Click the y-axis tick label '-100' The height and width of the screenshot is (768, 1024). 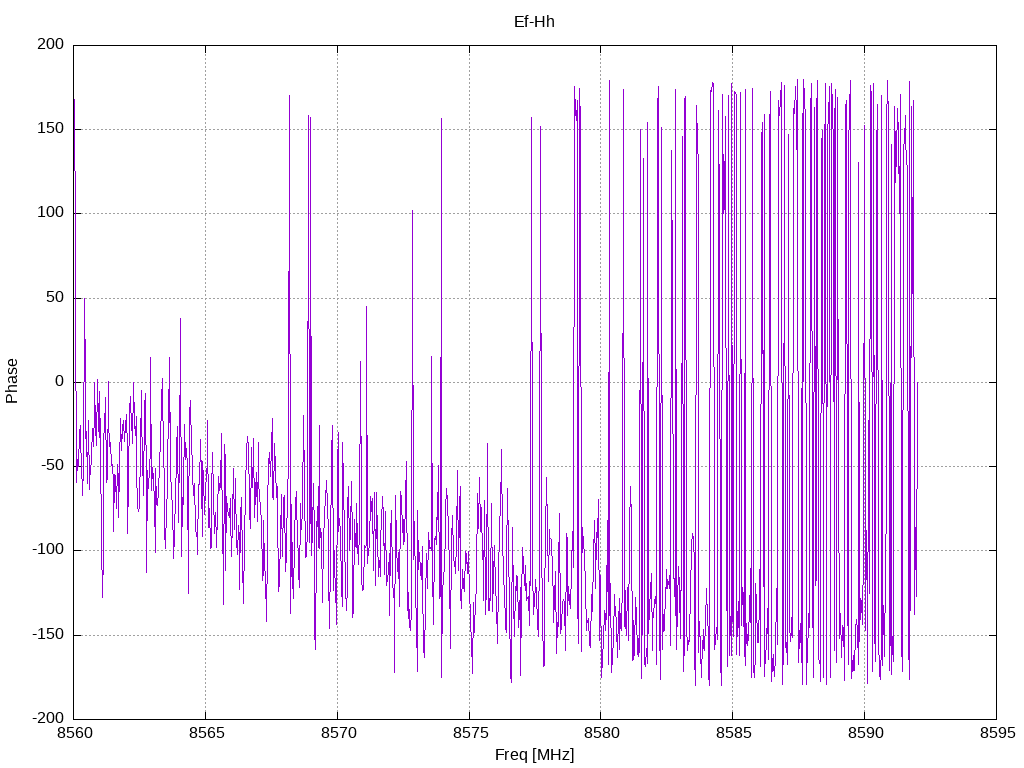pos(49,550)
